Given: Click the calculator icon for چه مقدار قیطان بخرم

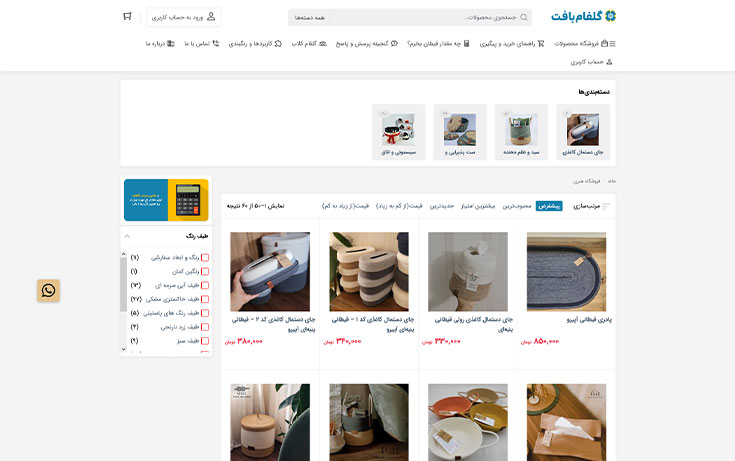Looking at the screenshot, I should click(x=466, y=44).
